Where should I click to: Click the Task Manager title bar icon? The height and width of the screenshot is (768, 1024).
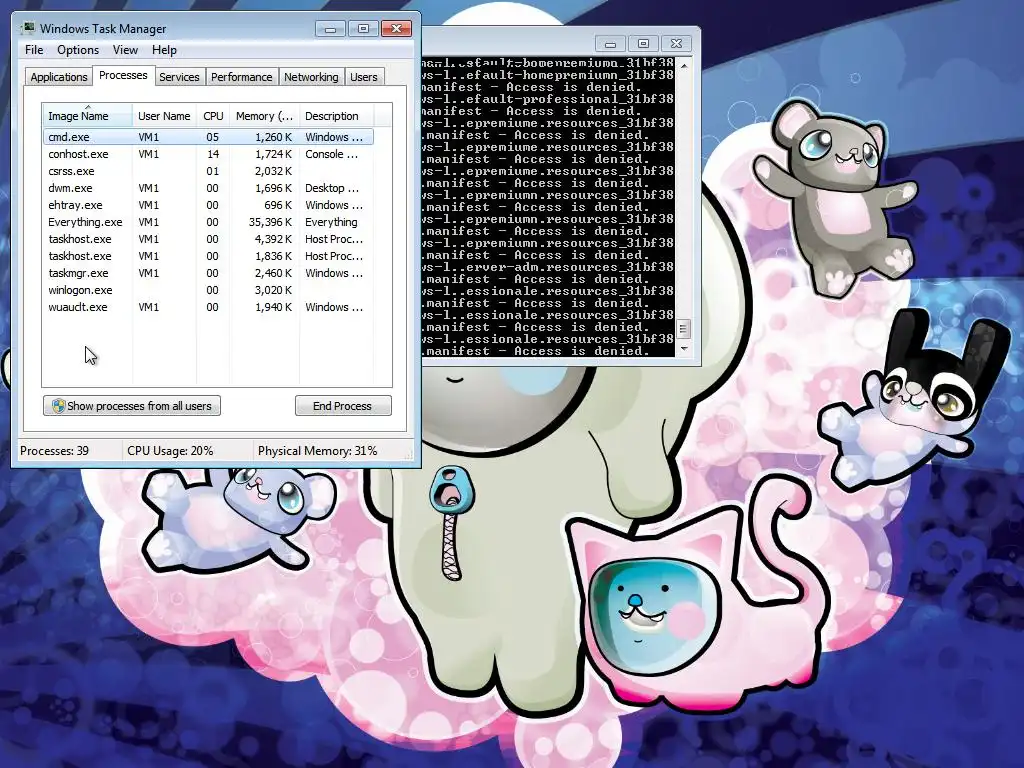coord(28,28)
